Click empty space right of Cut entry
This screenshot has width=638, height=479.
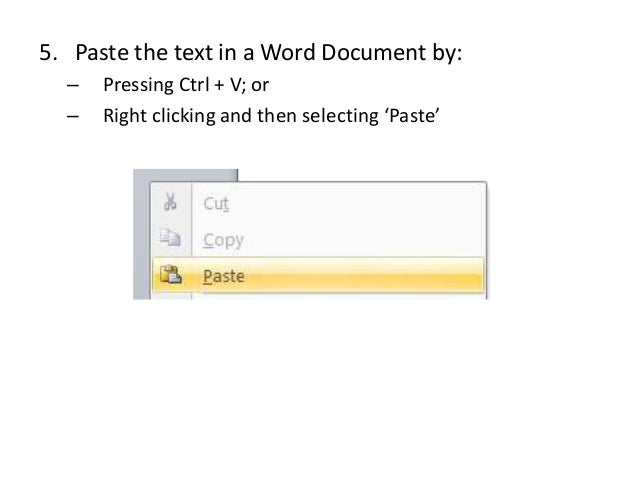pos(358,203)
